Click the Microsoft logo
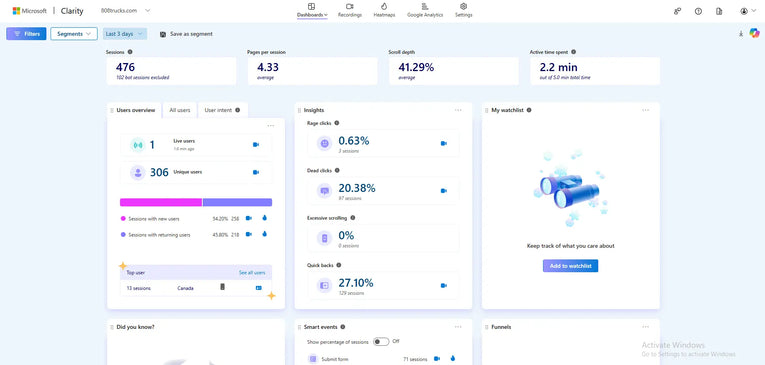765x365 pixels. tap(30, 11)
